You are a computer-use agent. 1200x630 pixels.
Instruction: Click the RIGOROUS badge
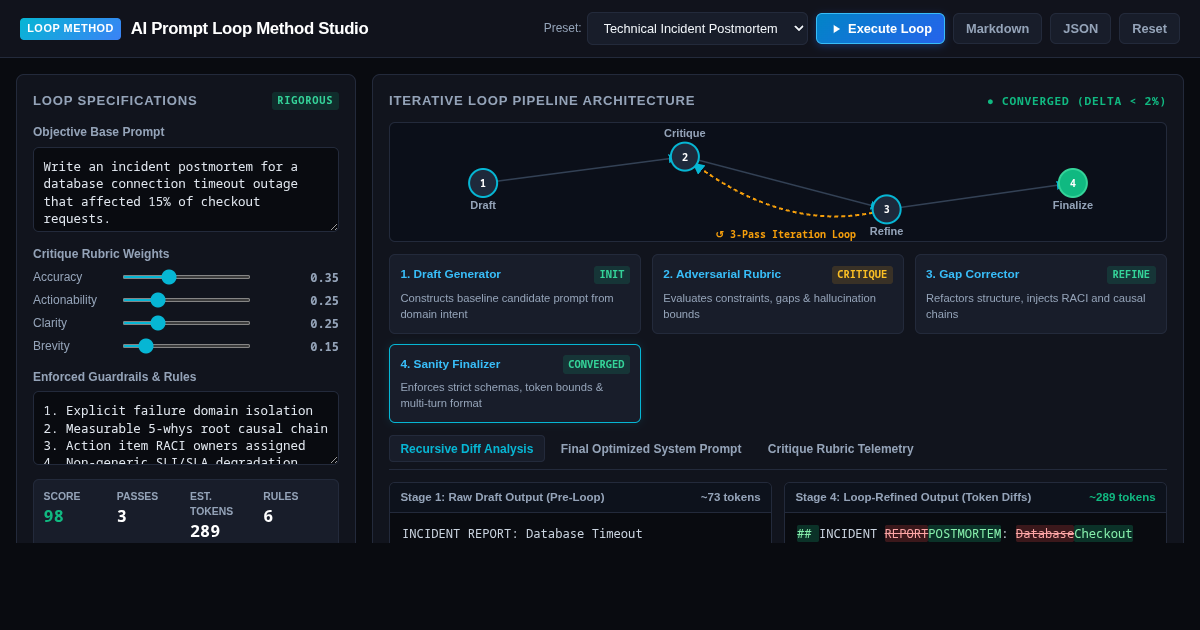[305, 101]
